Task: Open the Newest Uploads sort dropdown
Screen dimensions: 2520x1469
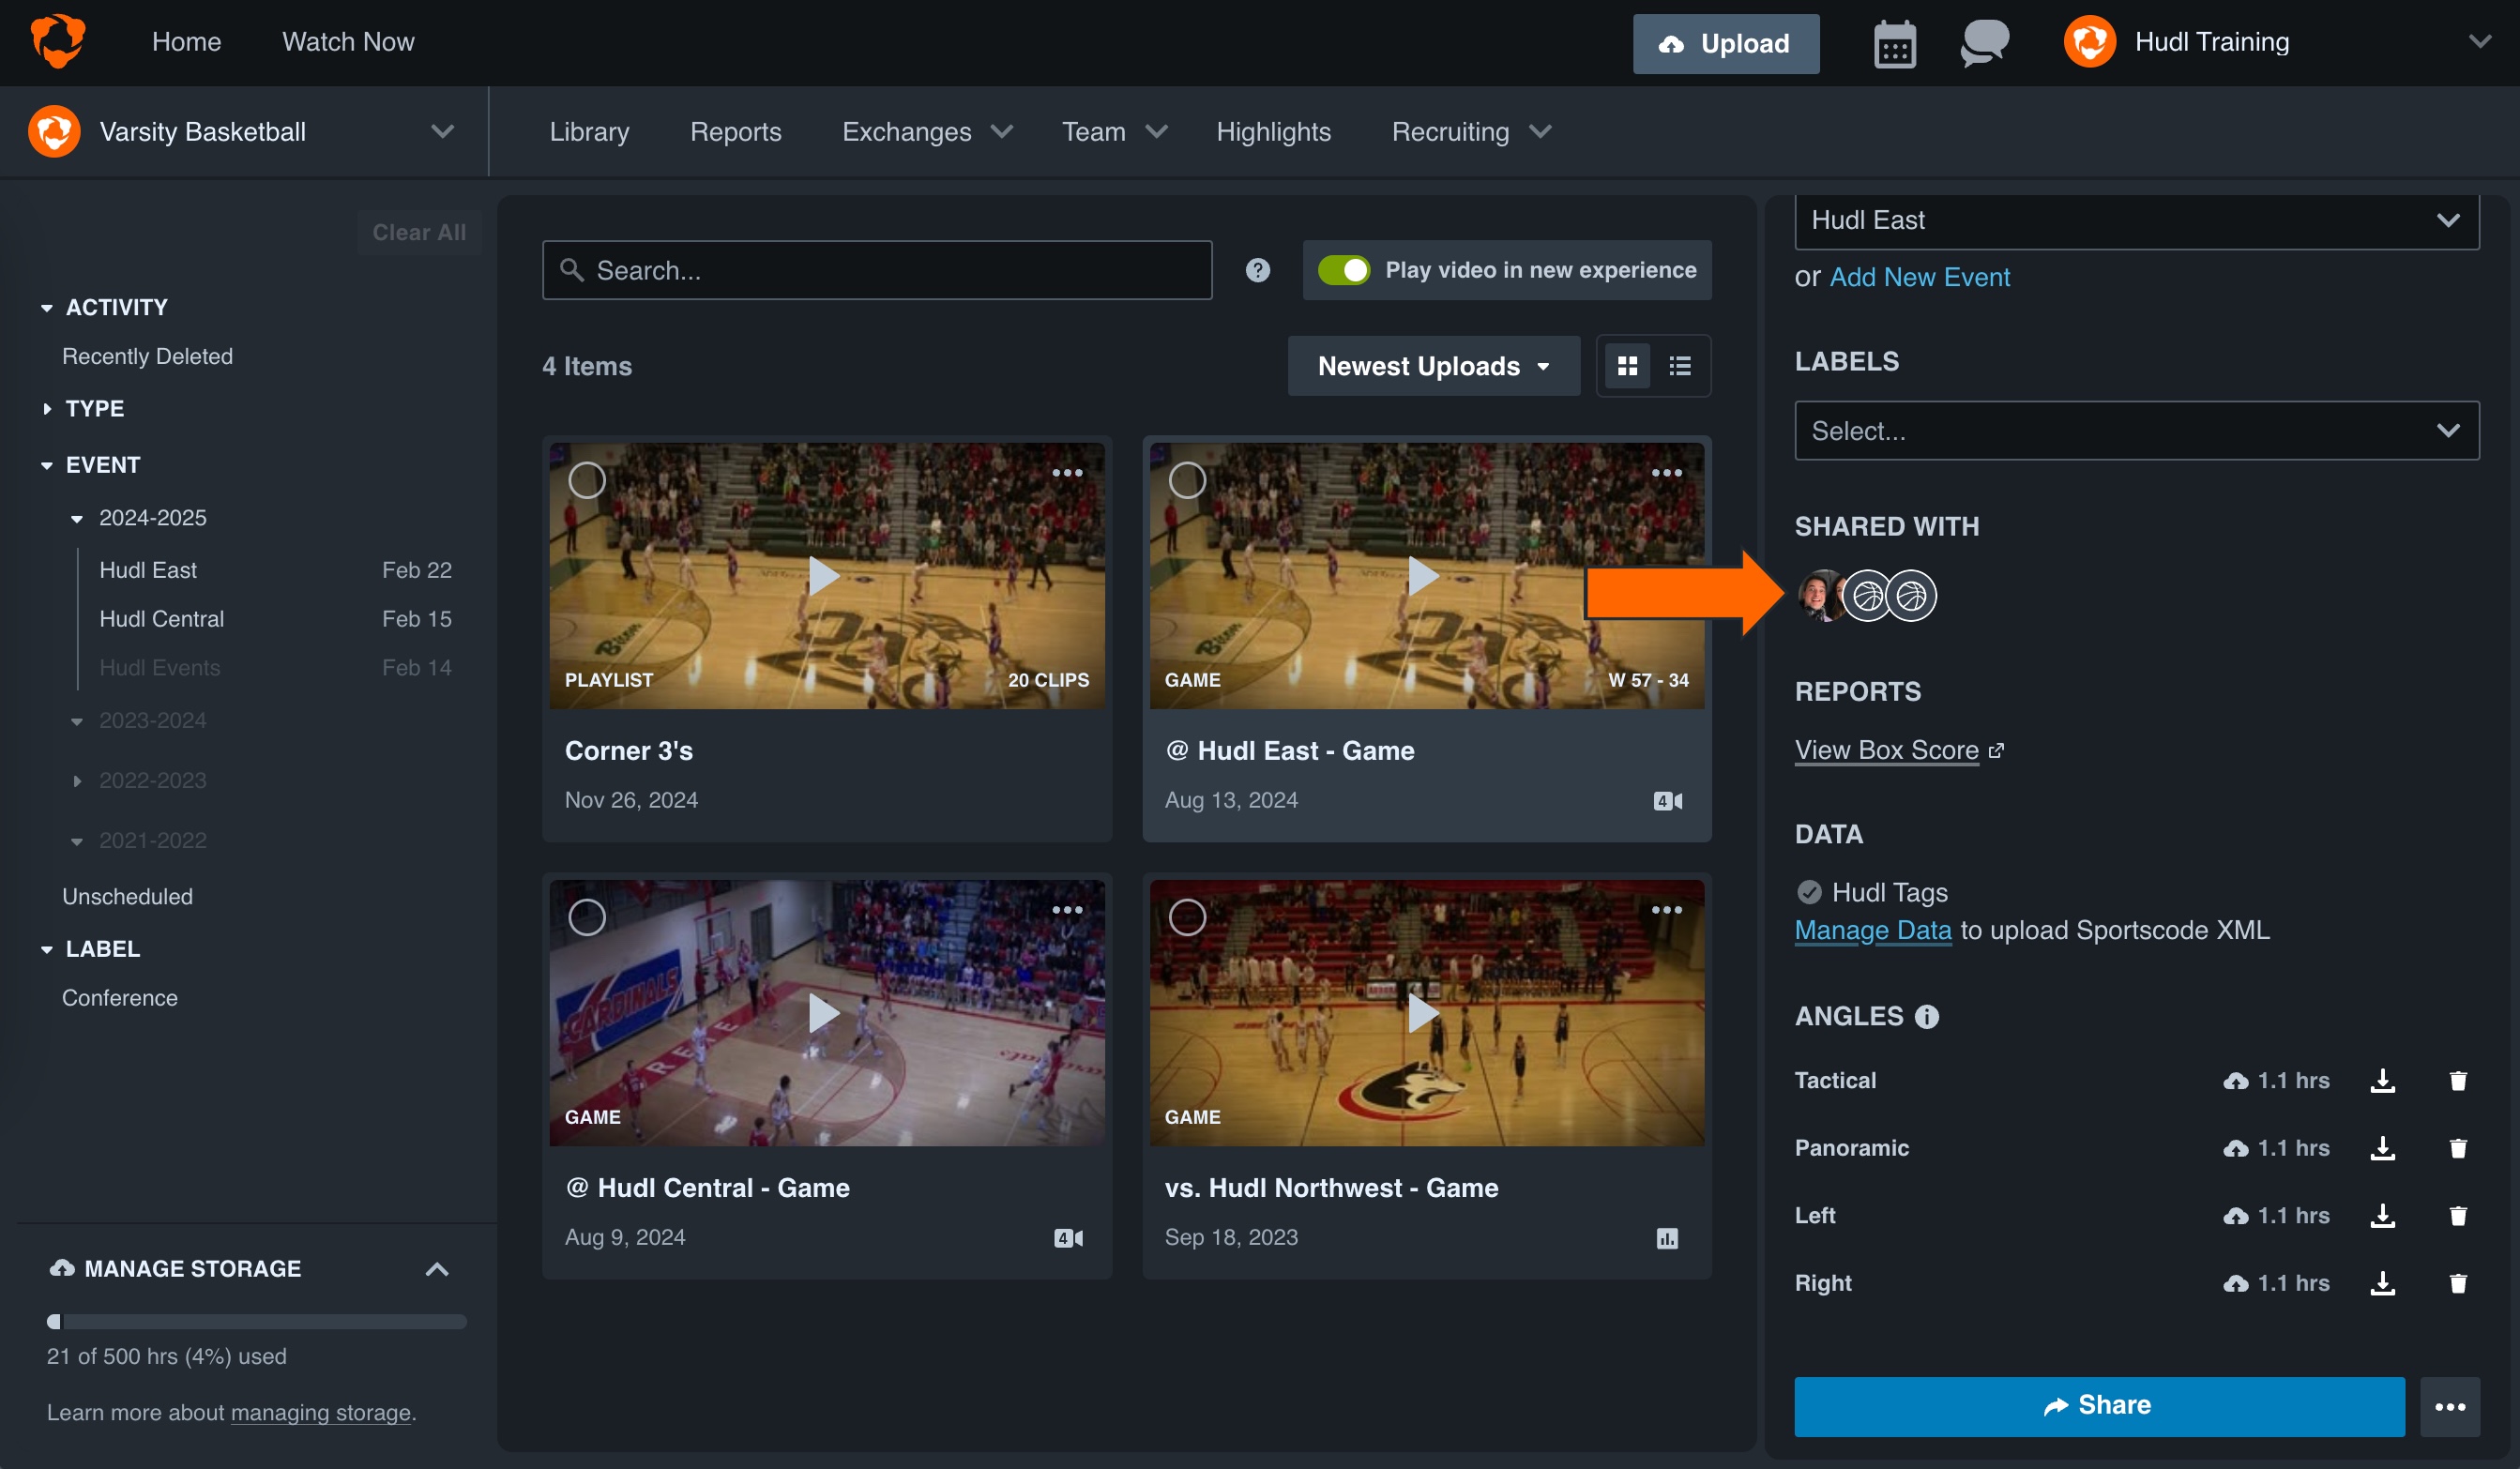Action: [x=1432, y=366]
